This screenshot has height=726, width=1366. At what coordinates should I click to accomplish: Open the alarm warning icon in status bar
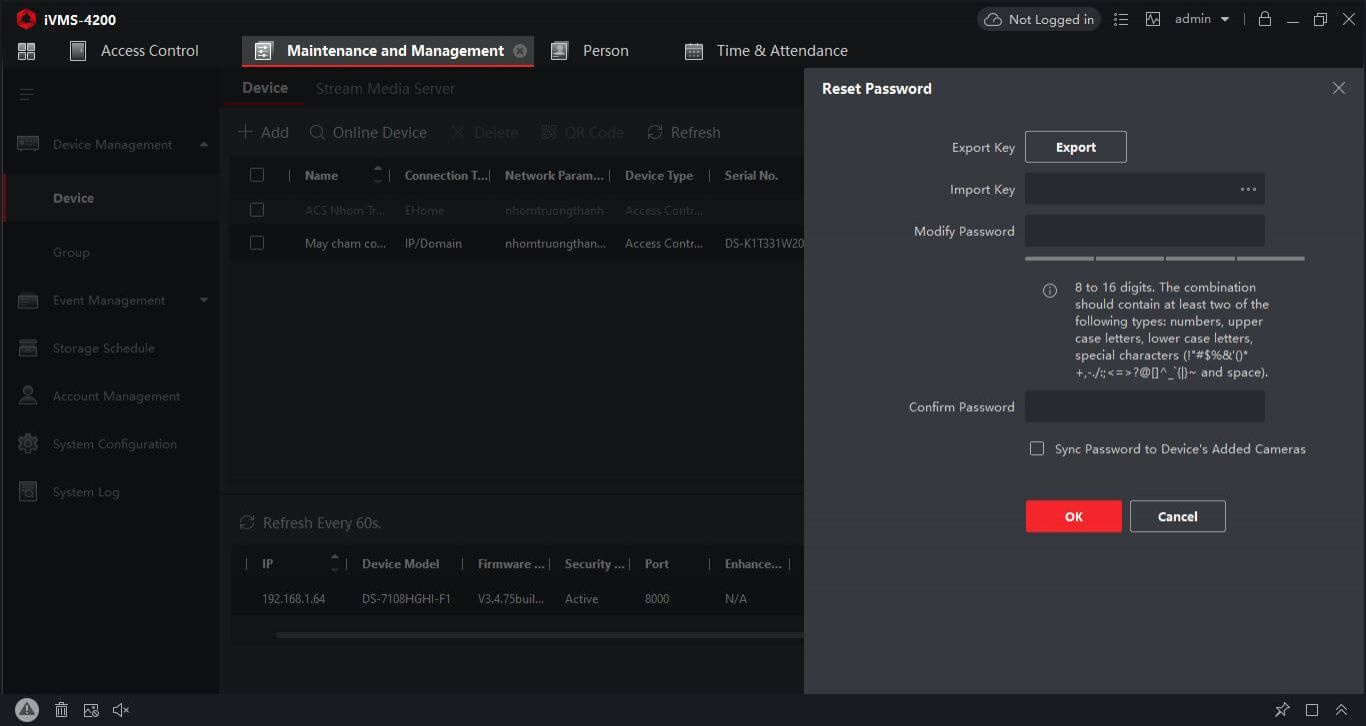click(27, 710)
